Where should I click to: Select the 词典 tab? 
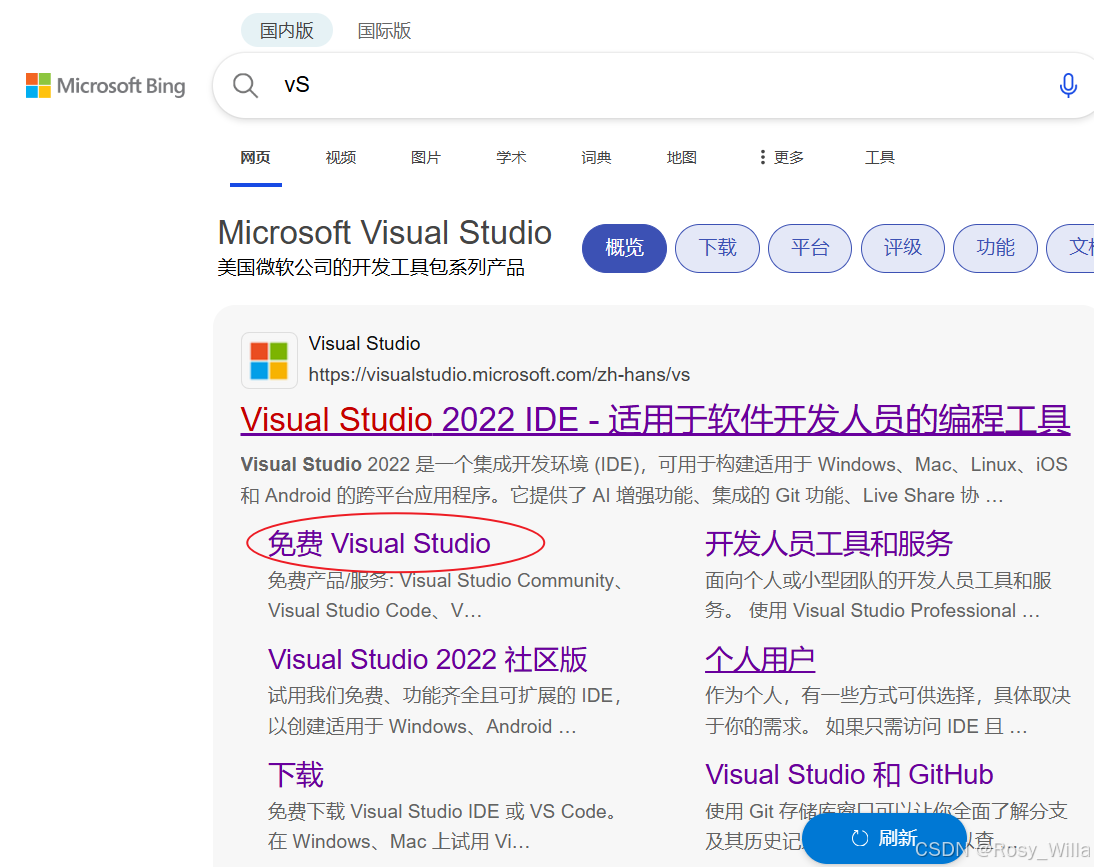596,158
